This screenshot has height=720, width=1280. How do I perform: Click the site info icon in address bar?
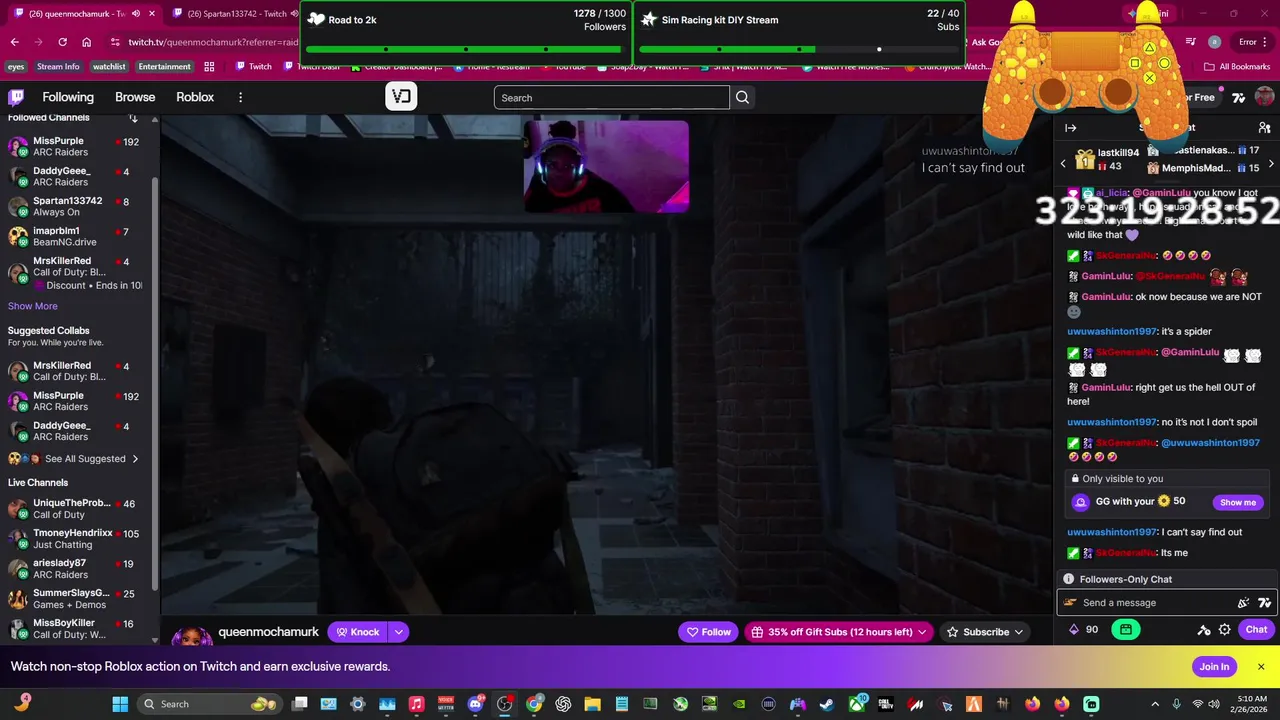point(116,42)
